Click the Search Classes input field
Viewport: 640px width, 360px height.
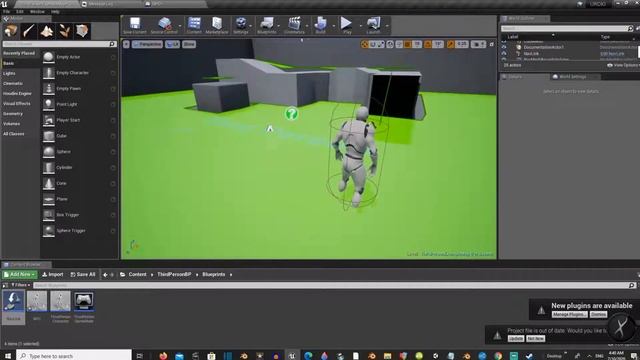pos(59,44)
